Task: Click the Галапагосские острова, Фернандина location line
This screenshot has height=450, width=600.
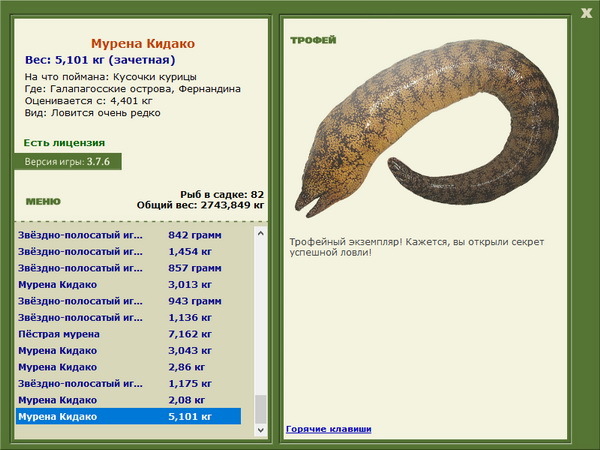Action: tap(133, 89)
